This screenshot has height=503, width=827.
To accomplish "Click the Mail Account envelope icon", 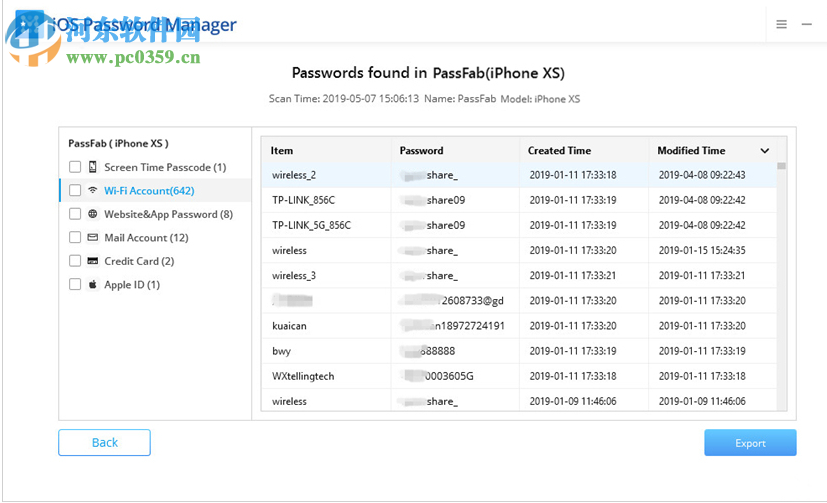I will (93, 237).
